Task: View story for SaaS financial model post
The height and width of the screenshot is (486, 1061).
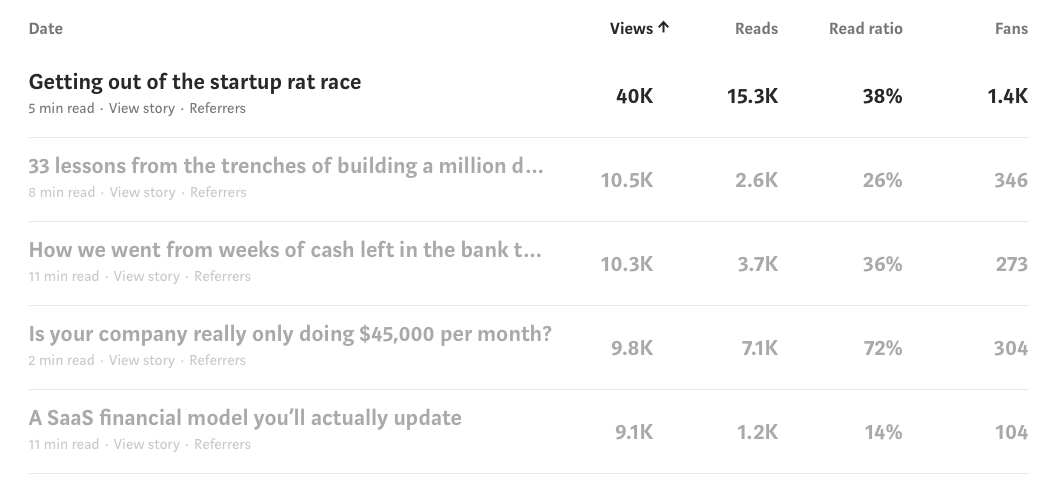Action: pyautogui.click(x=147, y=444)
